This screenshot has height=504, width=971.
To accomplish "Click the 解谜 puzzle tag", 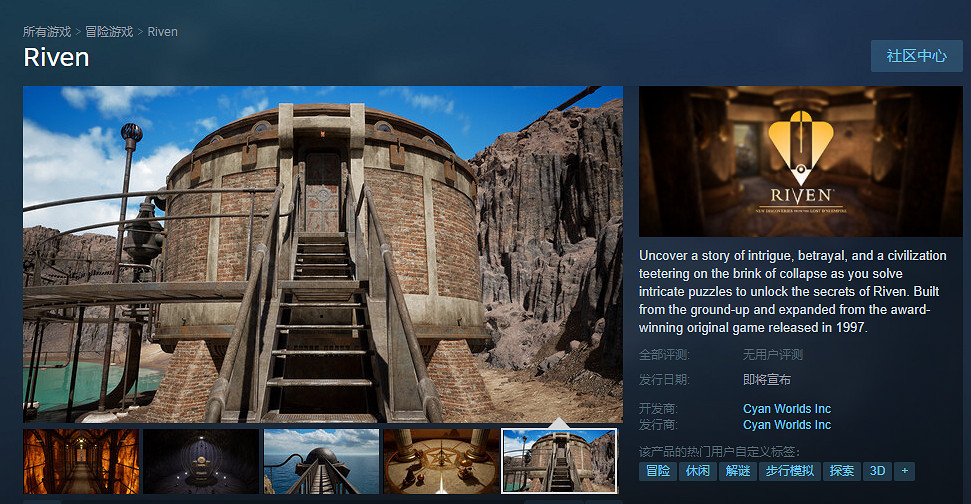I will [737, 471].
